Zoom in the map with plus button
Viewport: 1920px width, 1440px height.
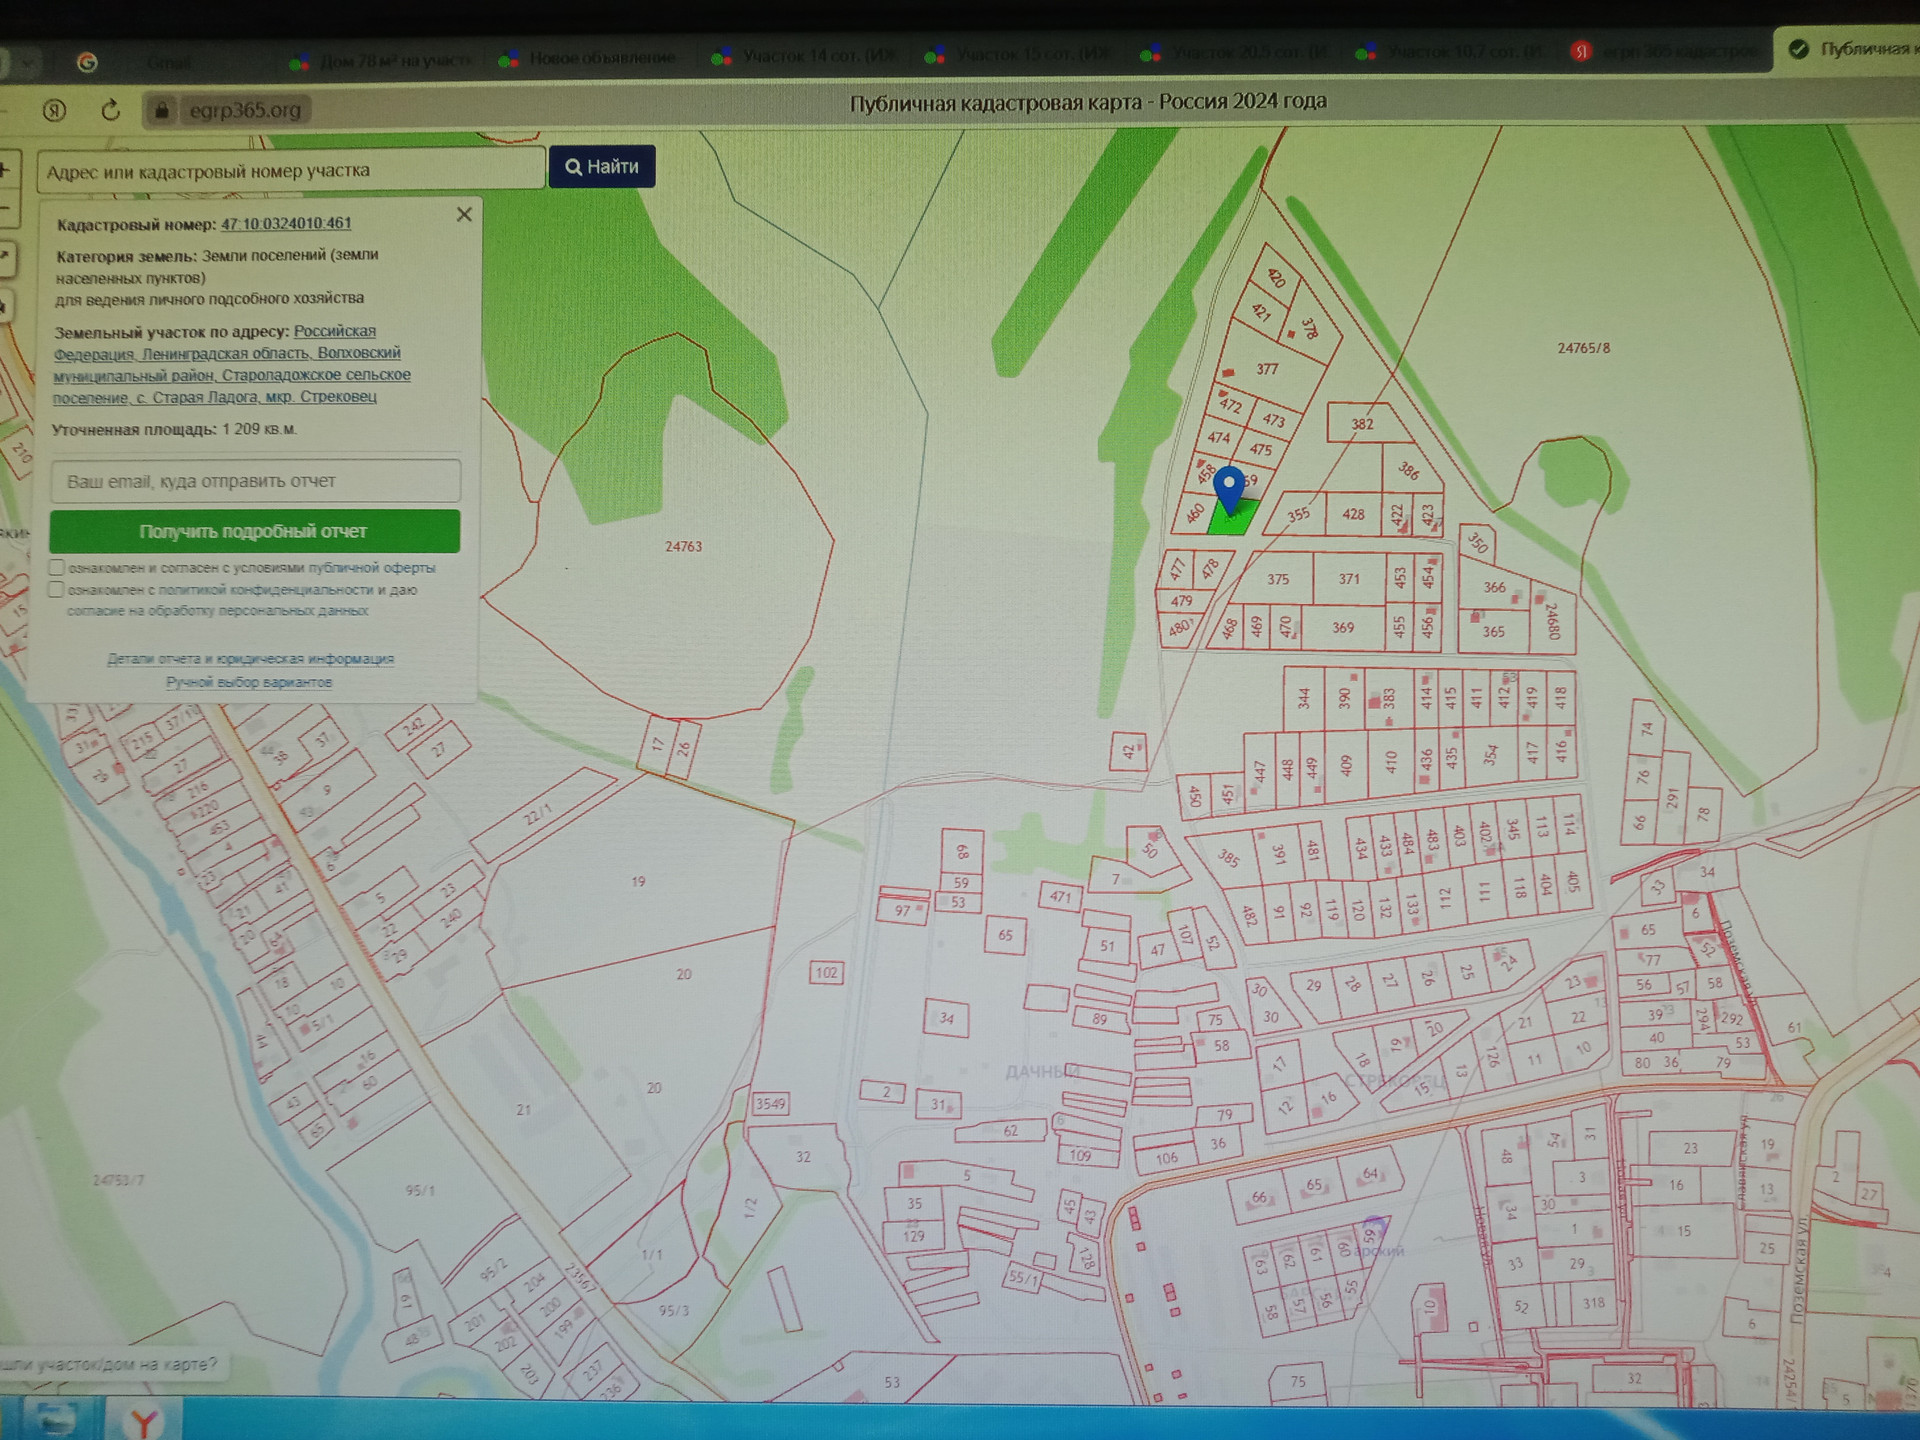click(x=6, y=170)
